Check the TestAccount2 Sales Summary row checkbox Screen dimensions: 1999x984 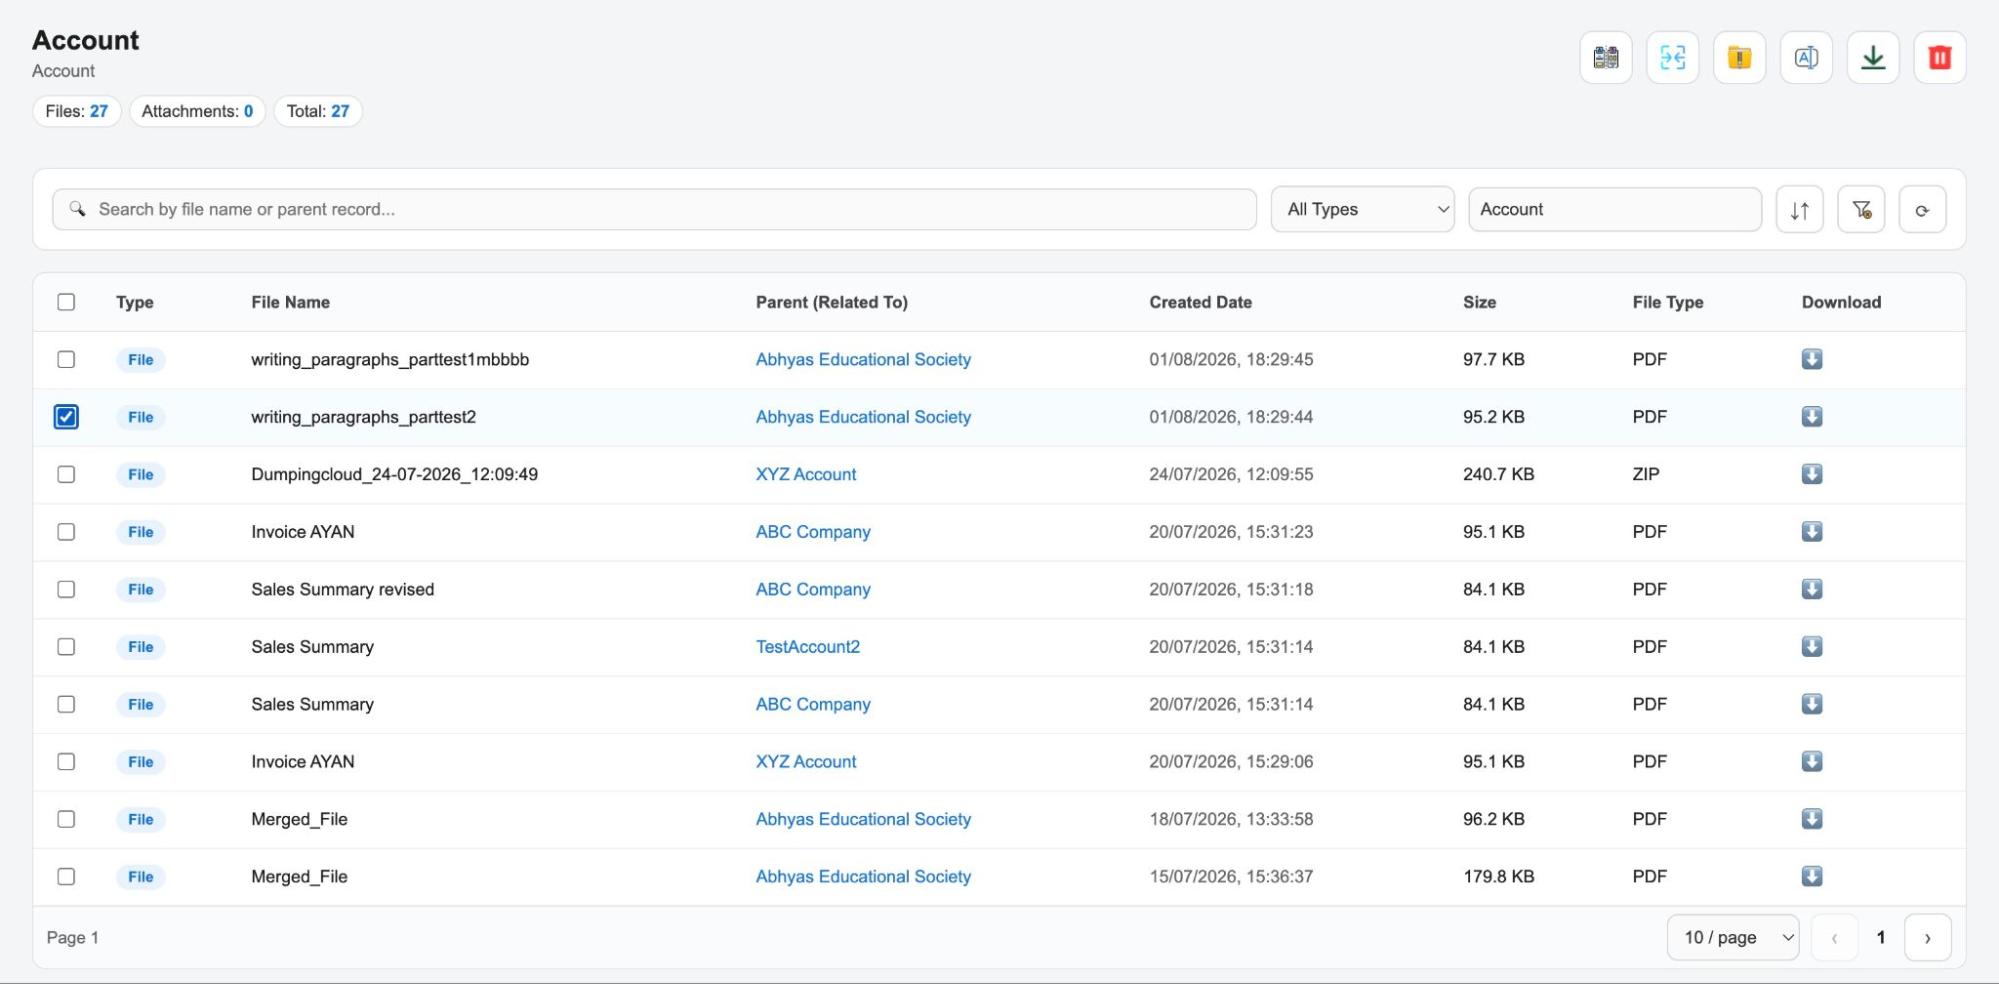[66, 647]
